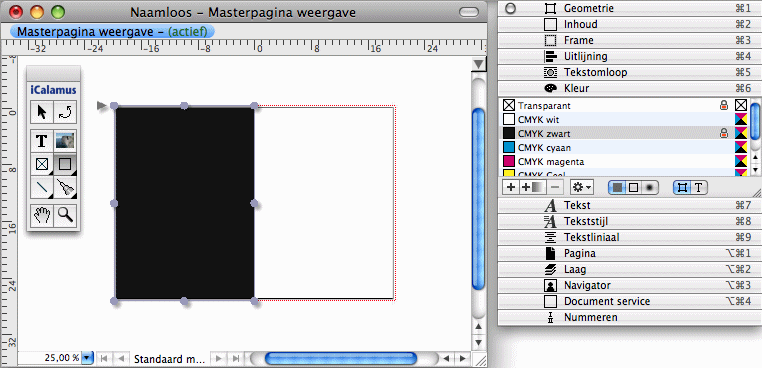Viewport: 762px width, 368px height.
Task: Select the arrow pointer tool
Action: coord(42,112)
